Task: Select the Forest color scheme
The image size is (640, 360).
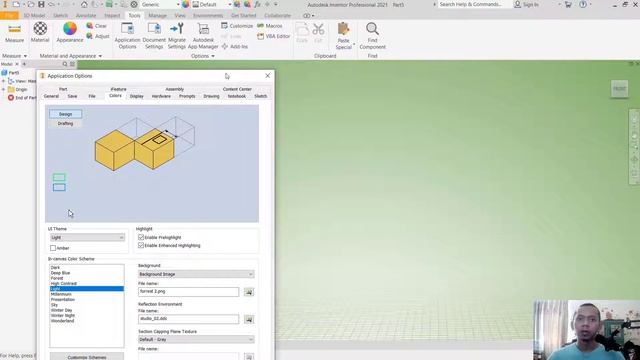Action: [x=87, y=278]
